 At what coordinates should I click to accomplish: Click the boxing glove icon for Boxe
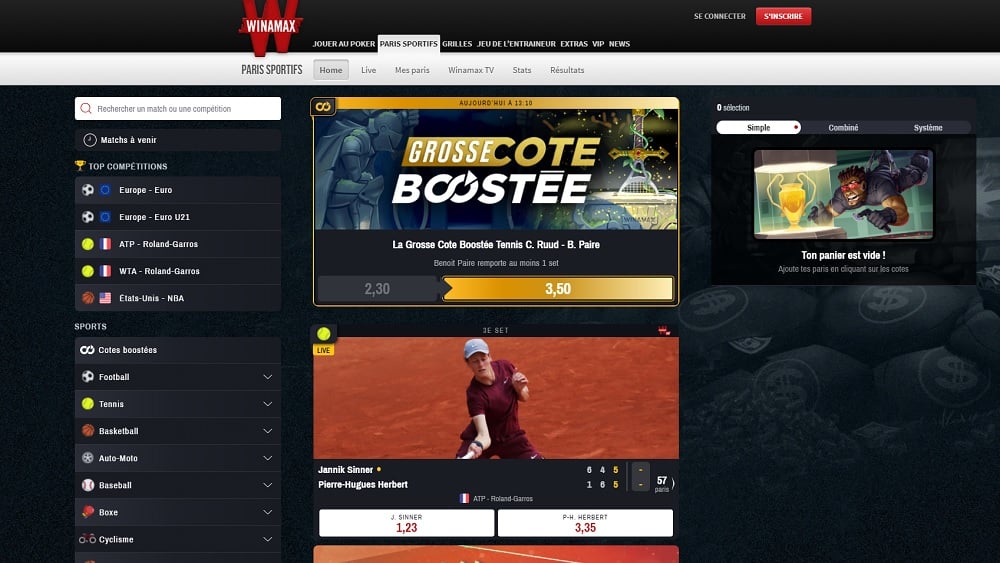click(88, 512)
